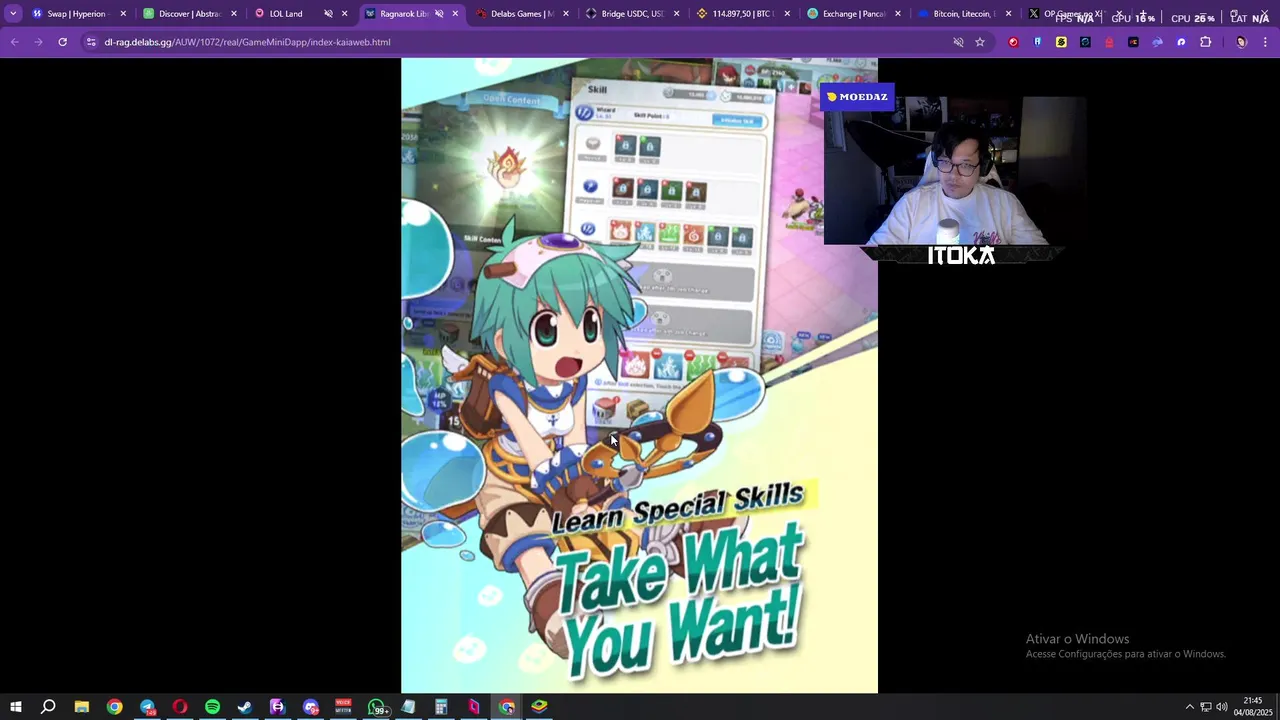Click the Ragnarok game promo splash screen
Image resolution: width=1280 pixels, height=720 pixels.
(x=639, y=375)
